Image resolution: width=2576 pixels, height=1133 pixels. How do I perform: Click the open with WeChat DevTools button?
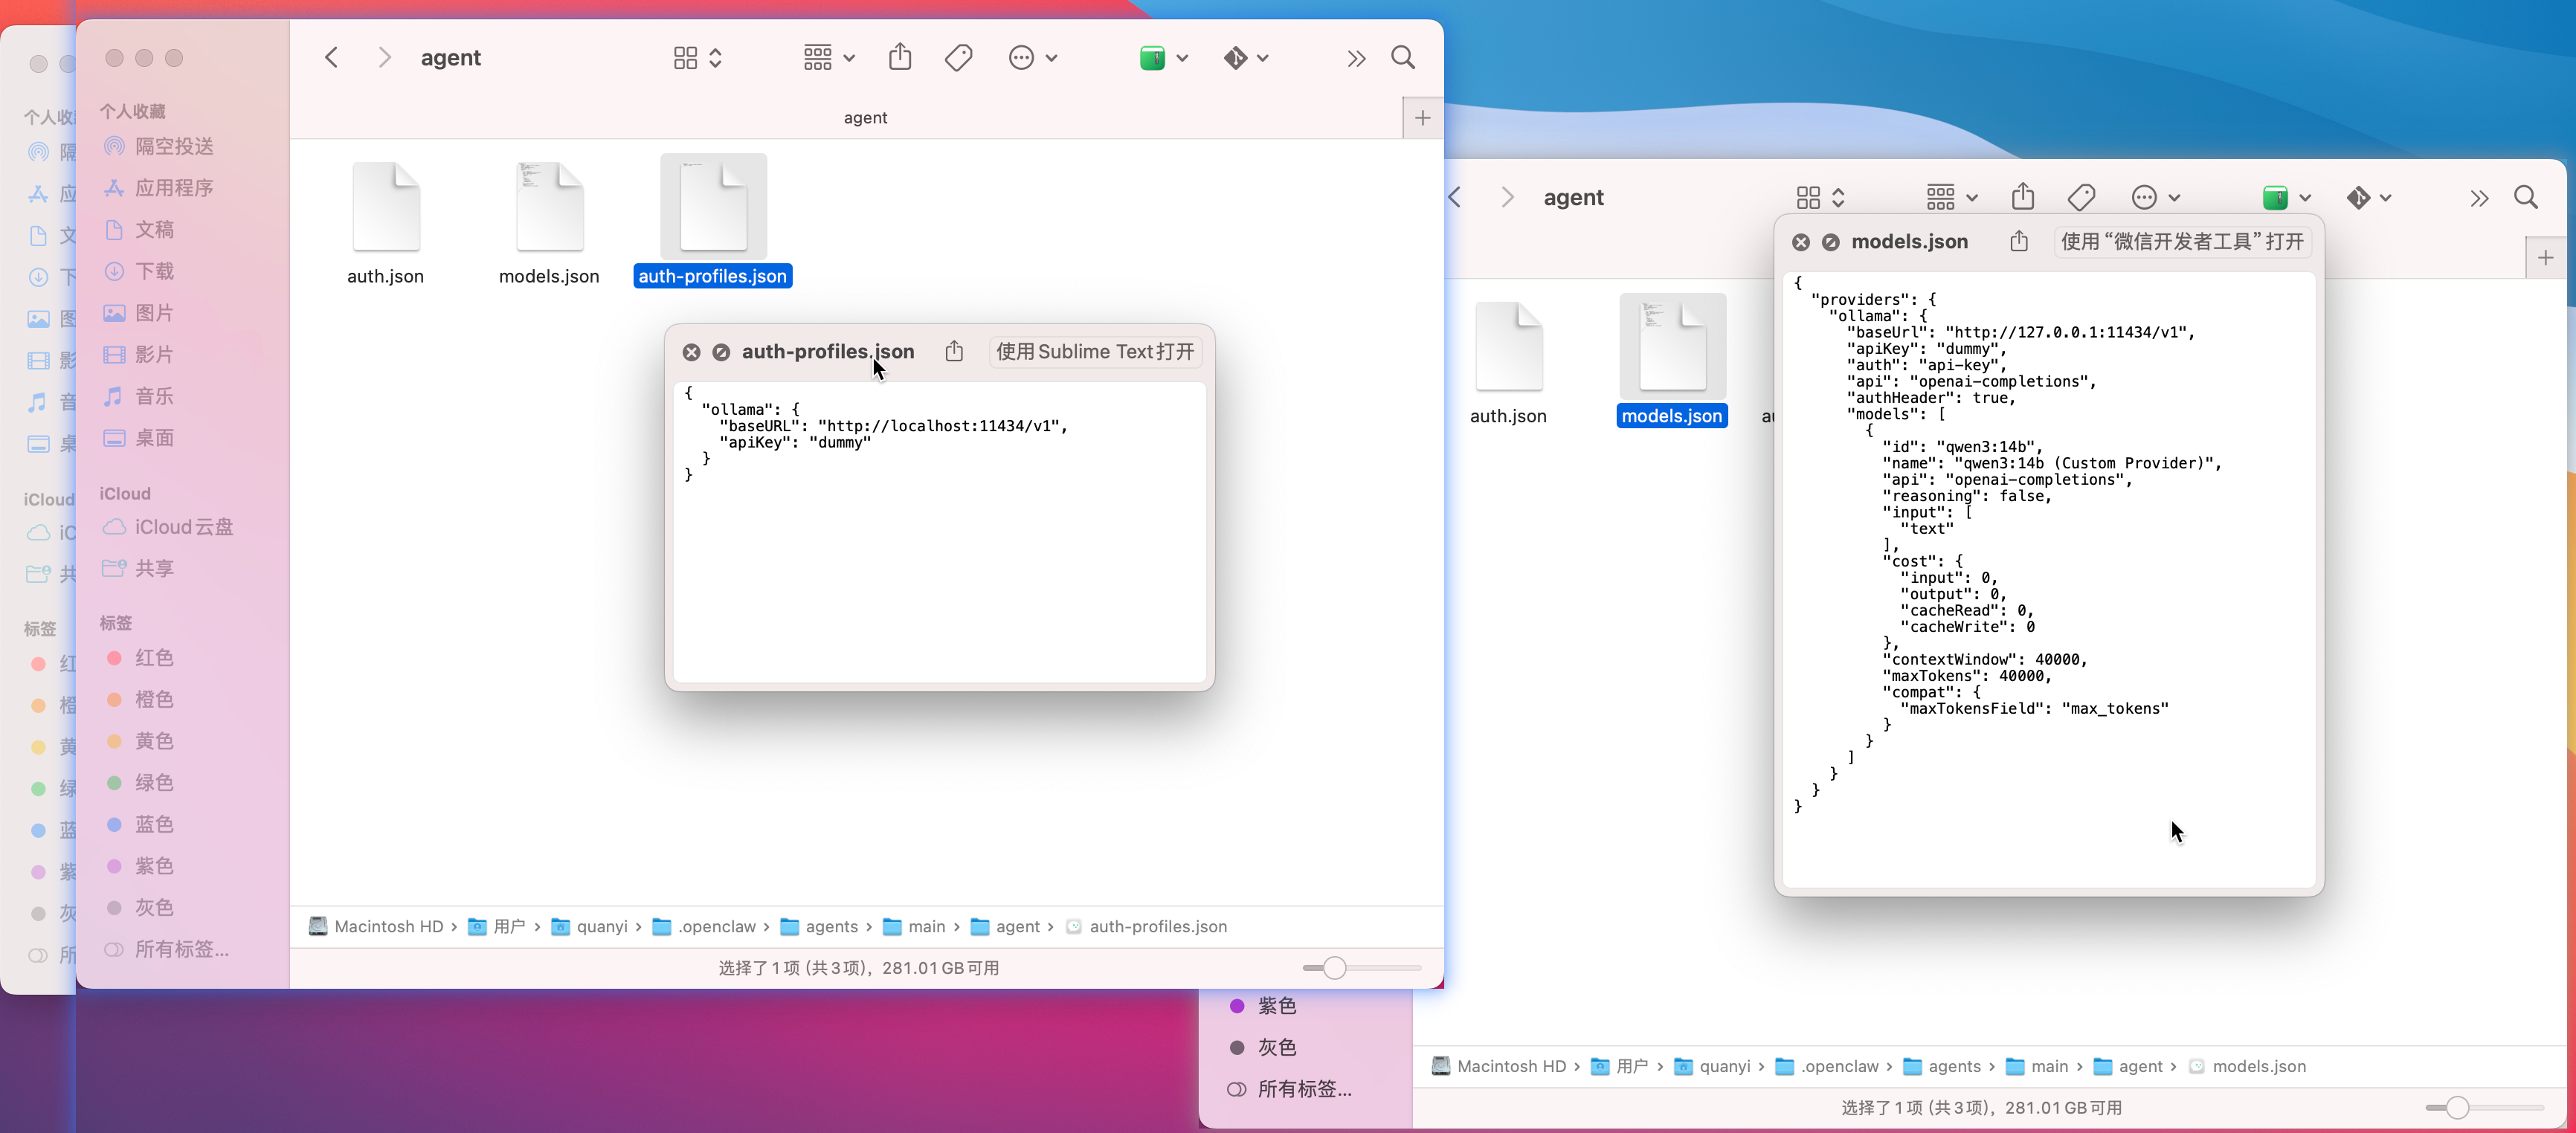tap(2181, 241)
